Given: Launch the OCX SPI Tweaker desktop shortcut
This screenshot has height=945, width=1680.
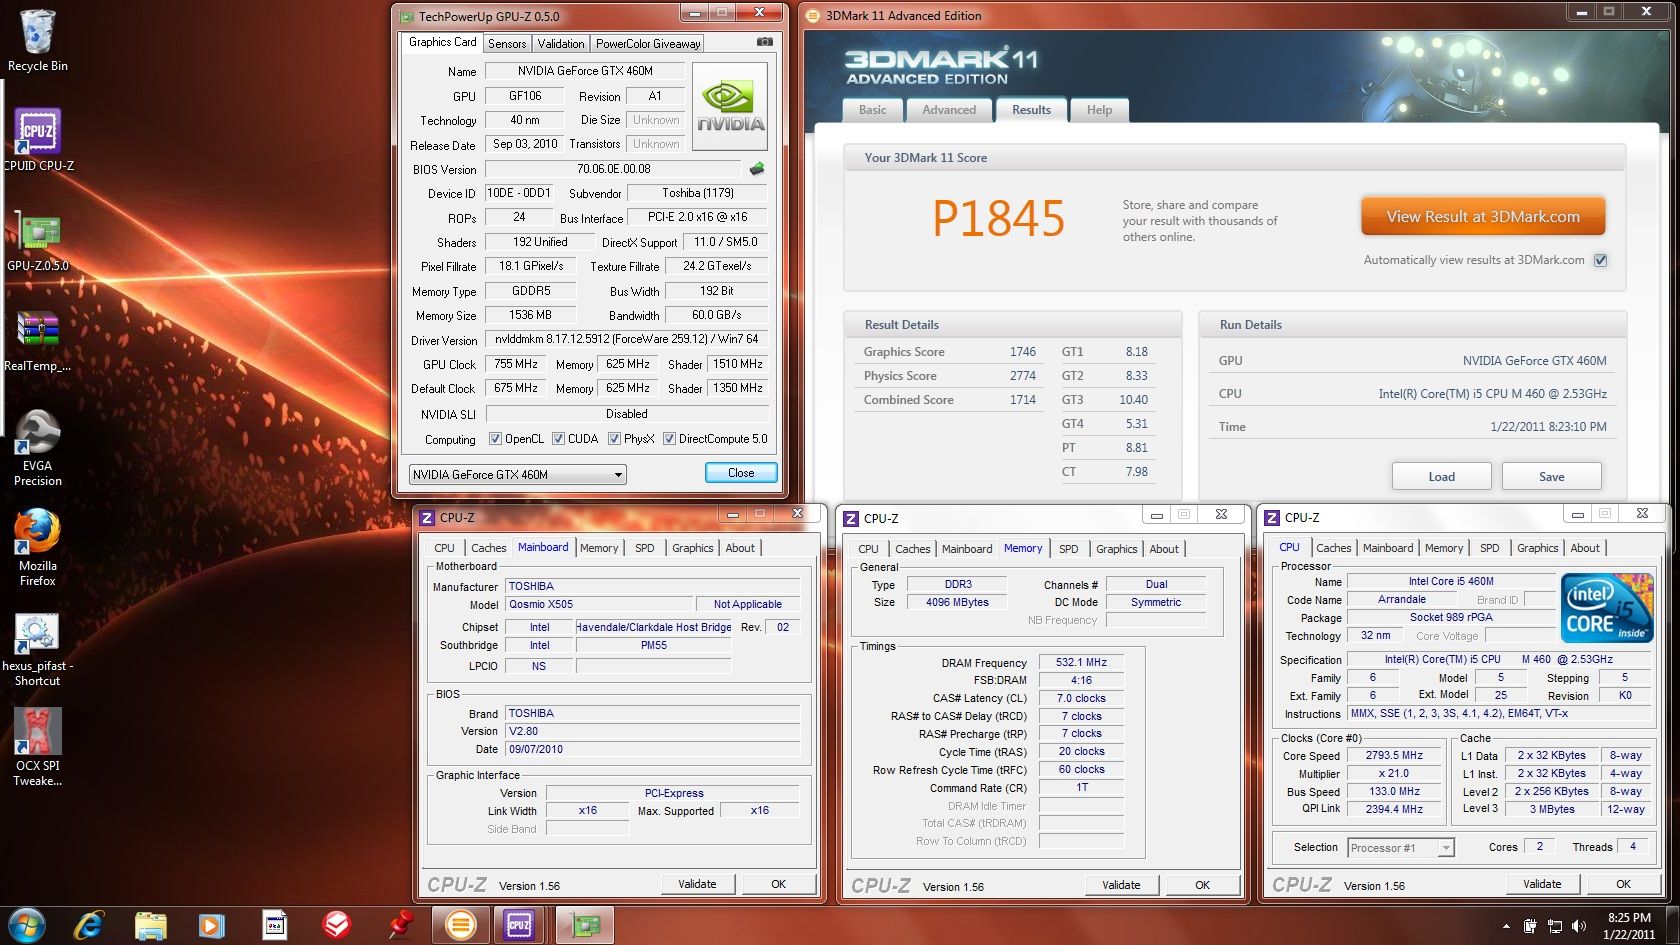Looking at the screenshot, I should pyautogui.click(x=38, y=747).
